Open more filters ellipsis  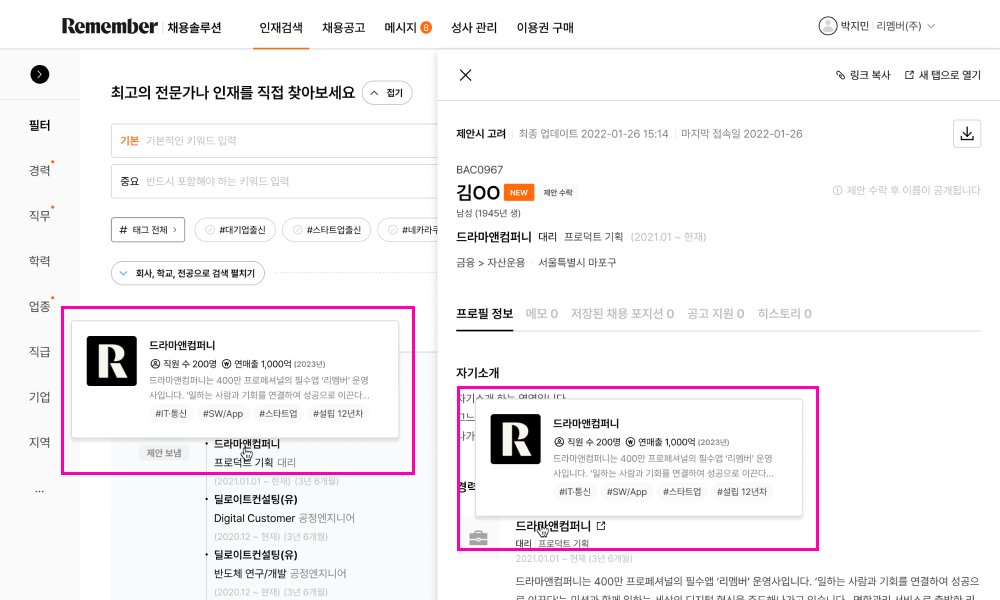[x=40, y=491]
